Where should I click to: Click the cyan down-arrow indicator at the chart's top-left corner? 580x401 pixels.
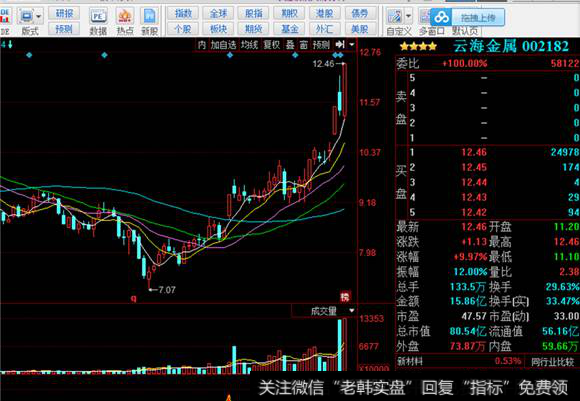click(x=10, y=45)
